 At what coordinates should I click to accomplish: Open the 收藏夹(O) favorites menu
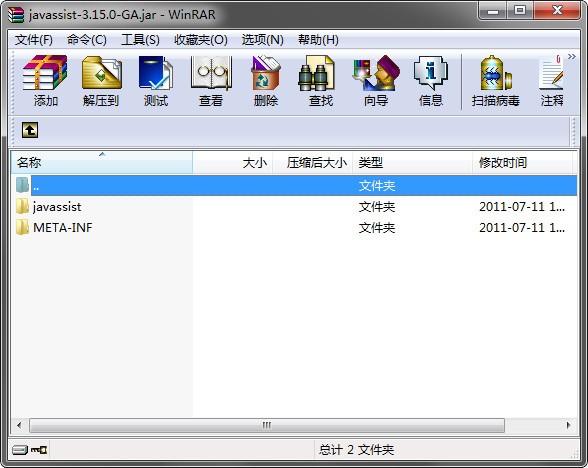[x=201, y=39]
